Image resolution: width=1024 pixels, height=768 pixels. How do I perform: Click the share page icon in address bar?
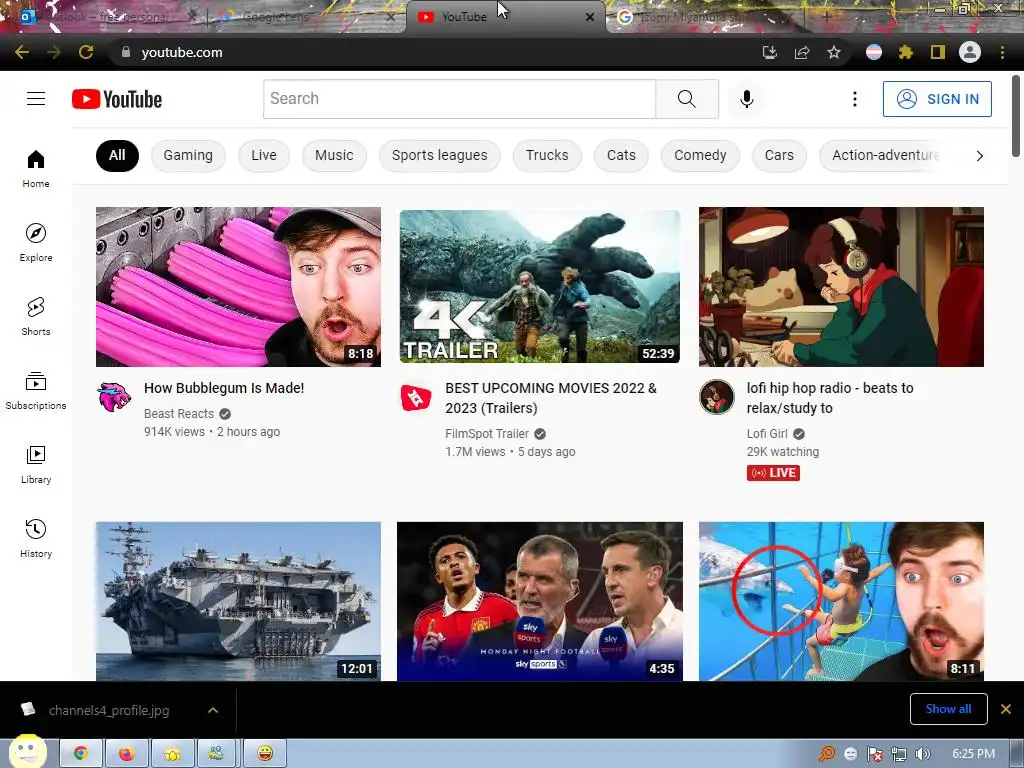pos(802,52)
